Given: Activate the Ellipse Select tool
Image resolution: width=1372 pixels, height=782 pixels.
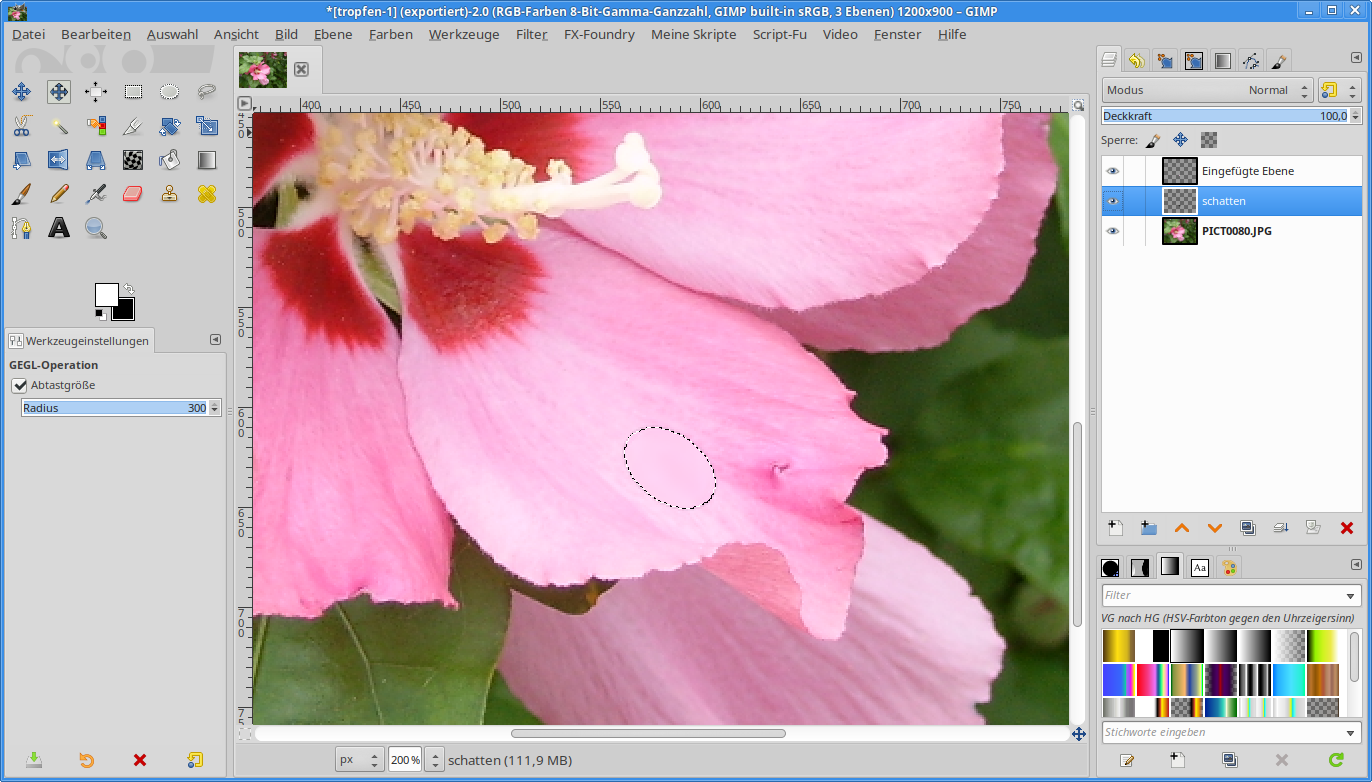Looking at the screenshot, I should (170, 92).
